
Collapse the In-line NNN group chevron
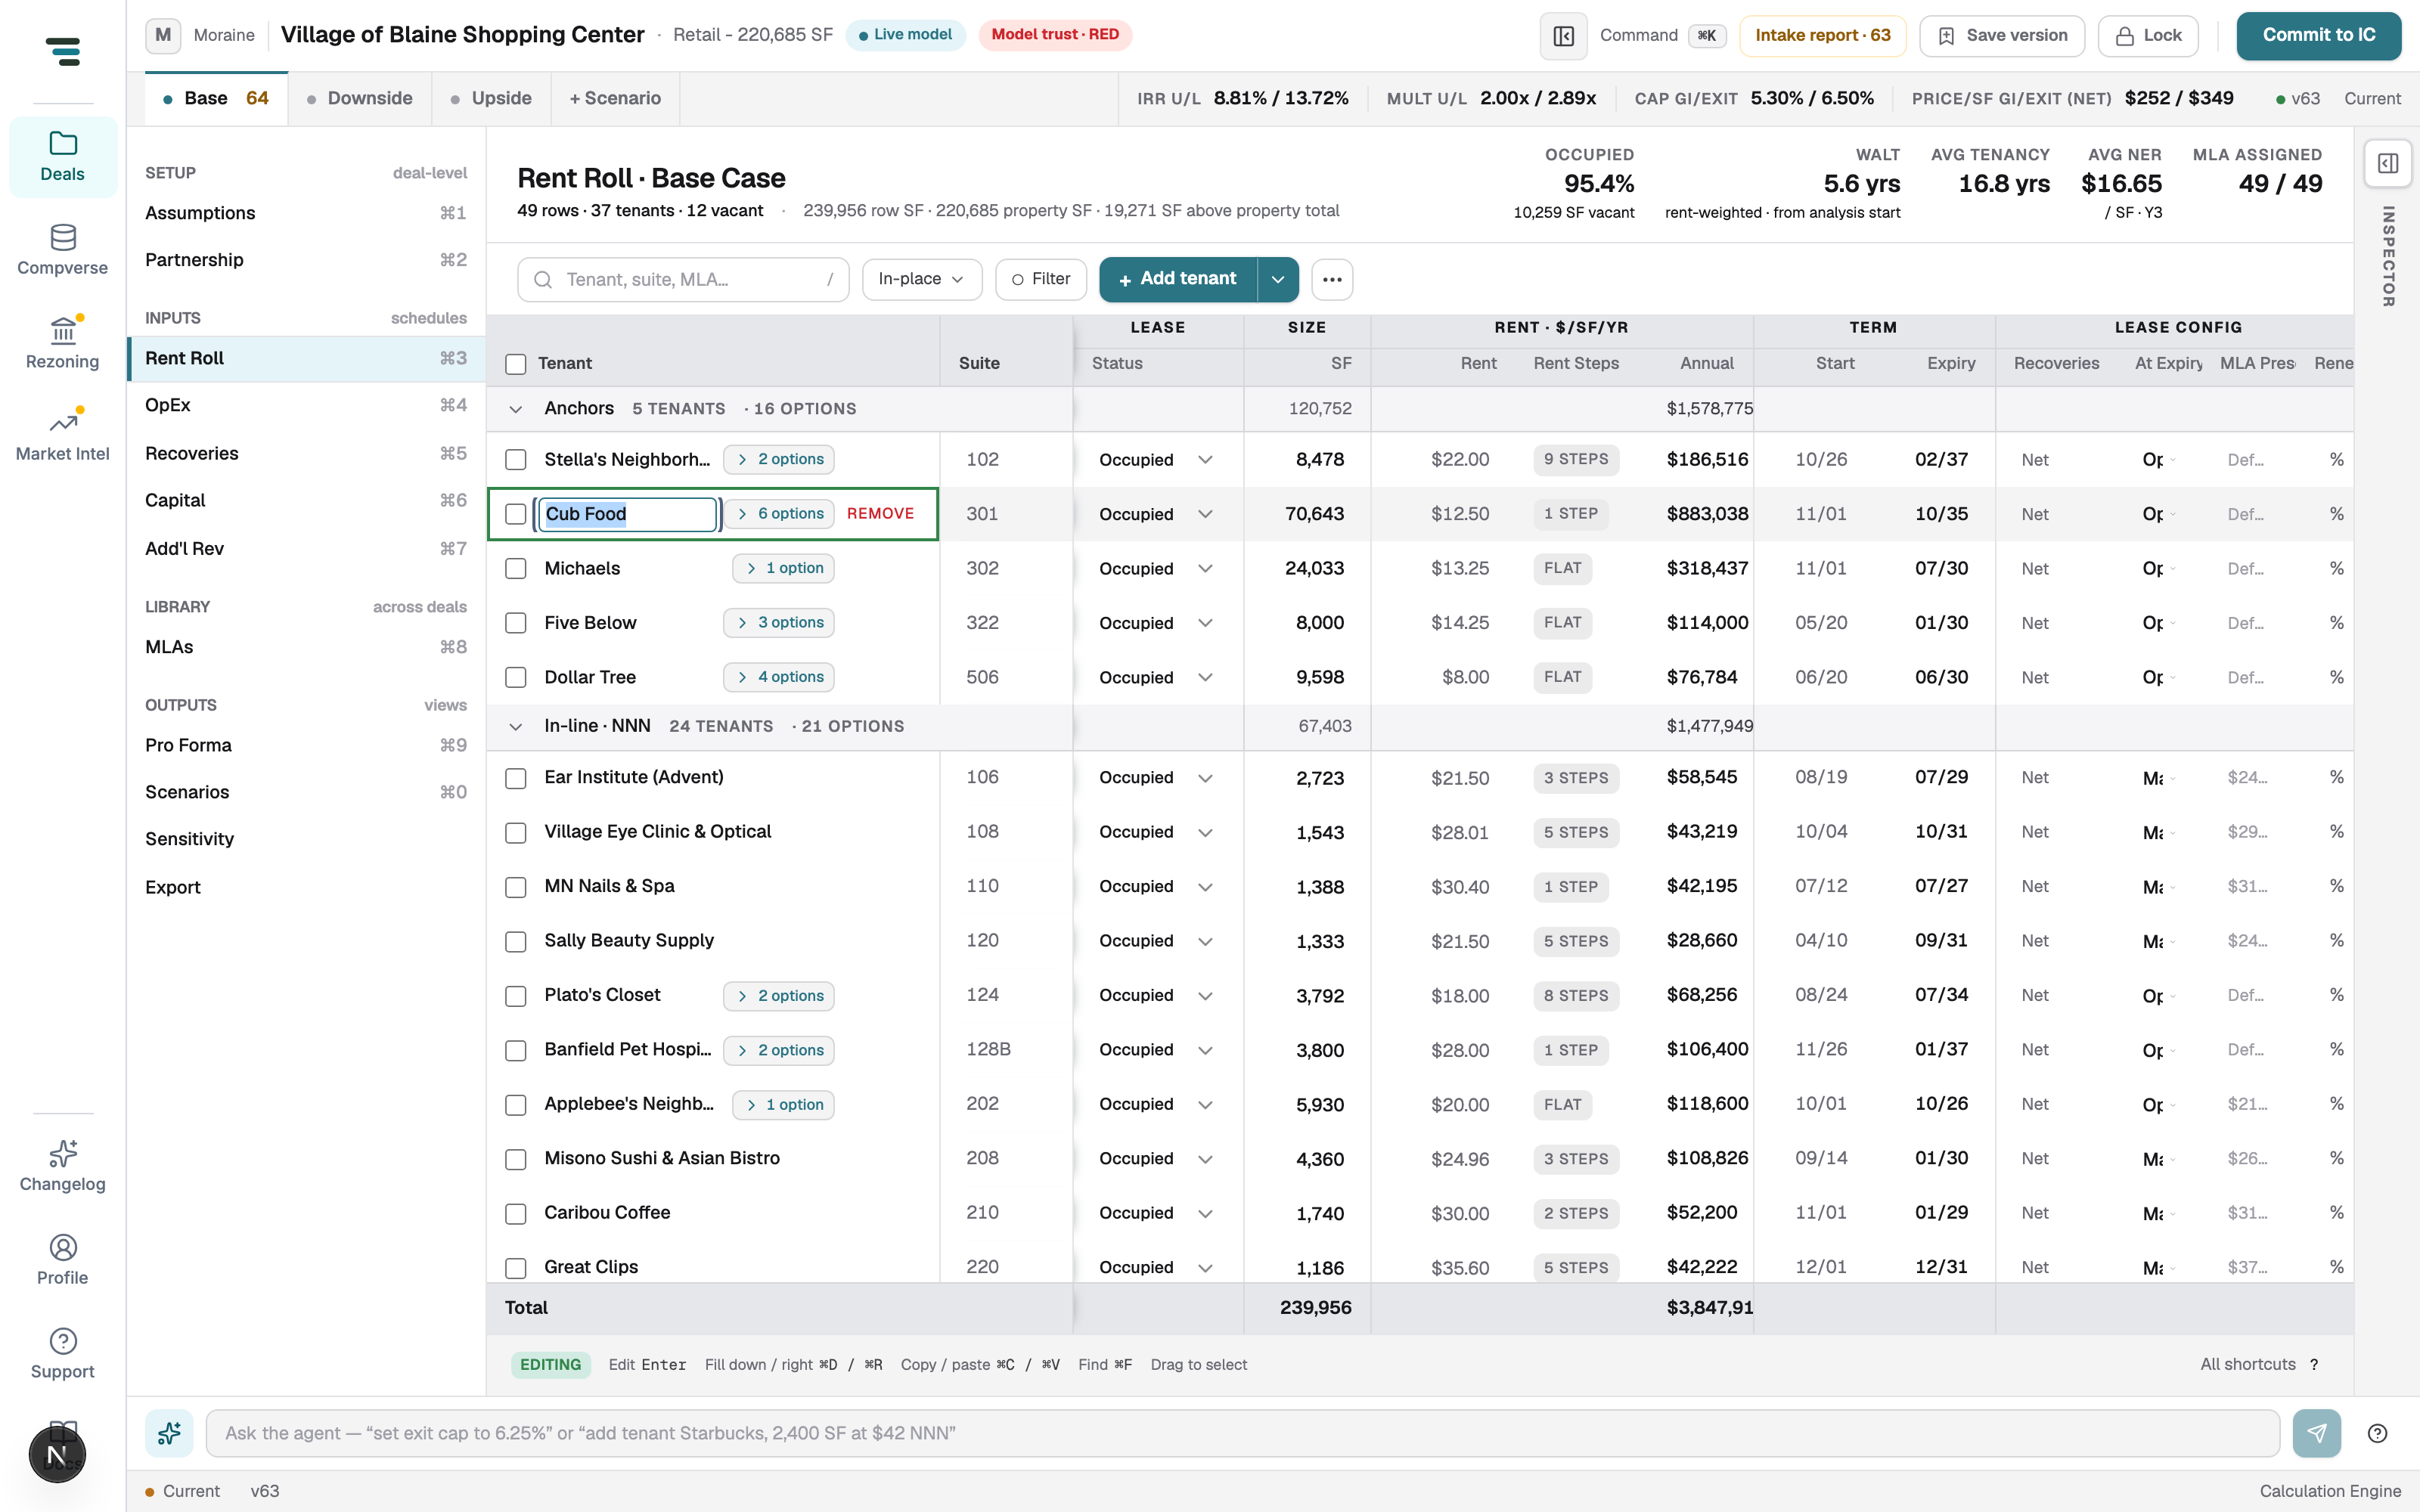click(515, 727)
